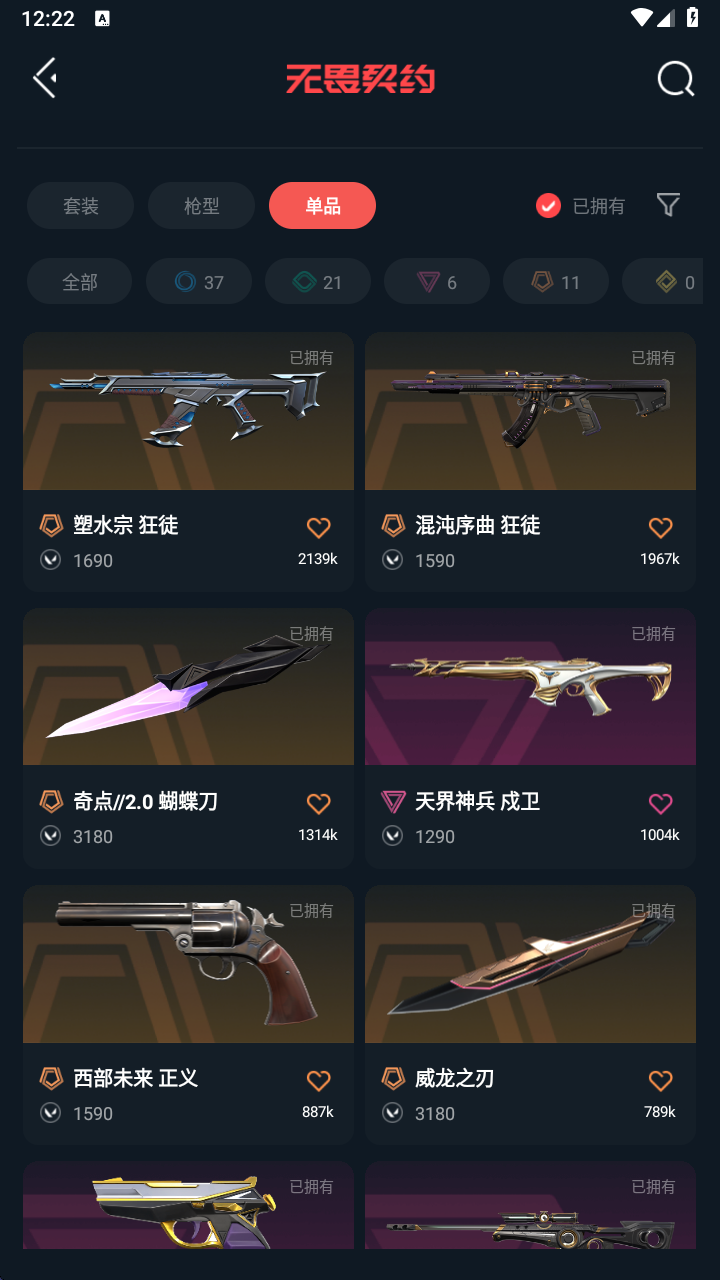Viewport: 720px width, 1280px height.
Task: Select the 单品 tab
Action: pos(322,206)
